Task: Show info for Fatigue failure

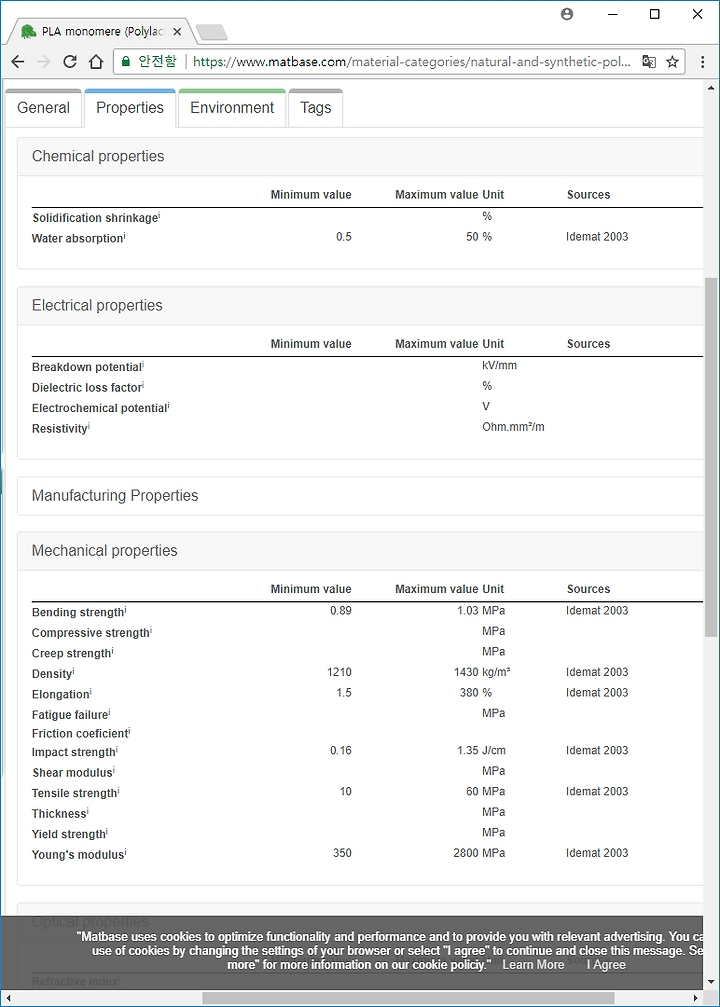Action: (109, 712)
